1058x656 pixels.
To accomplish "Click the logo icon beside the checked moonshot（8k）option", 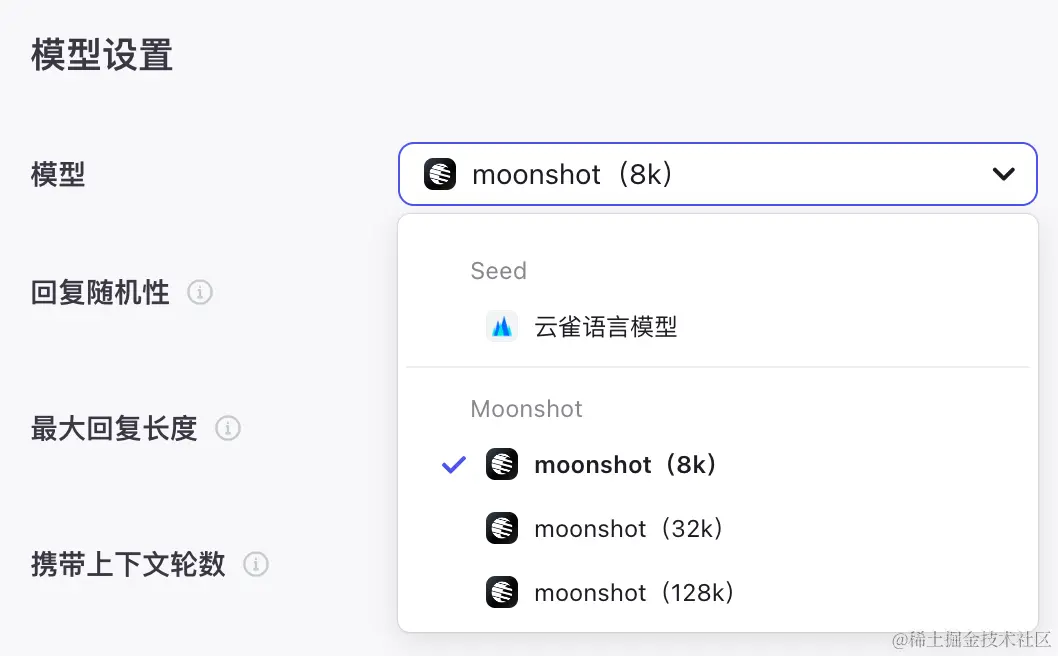I will tap(502, 464).
